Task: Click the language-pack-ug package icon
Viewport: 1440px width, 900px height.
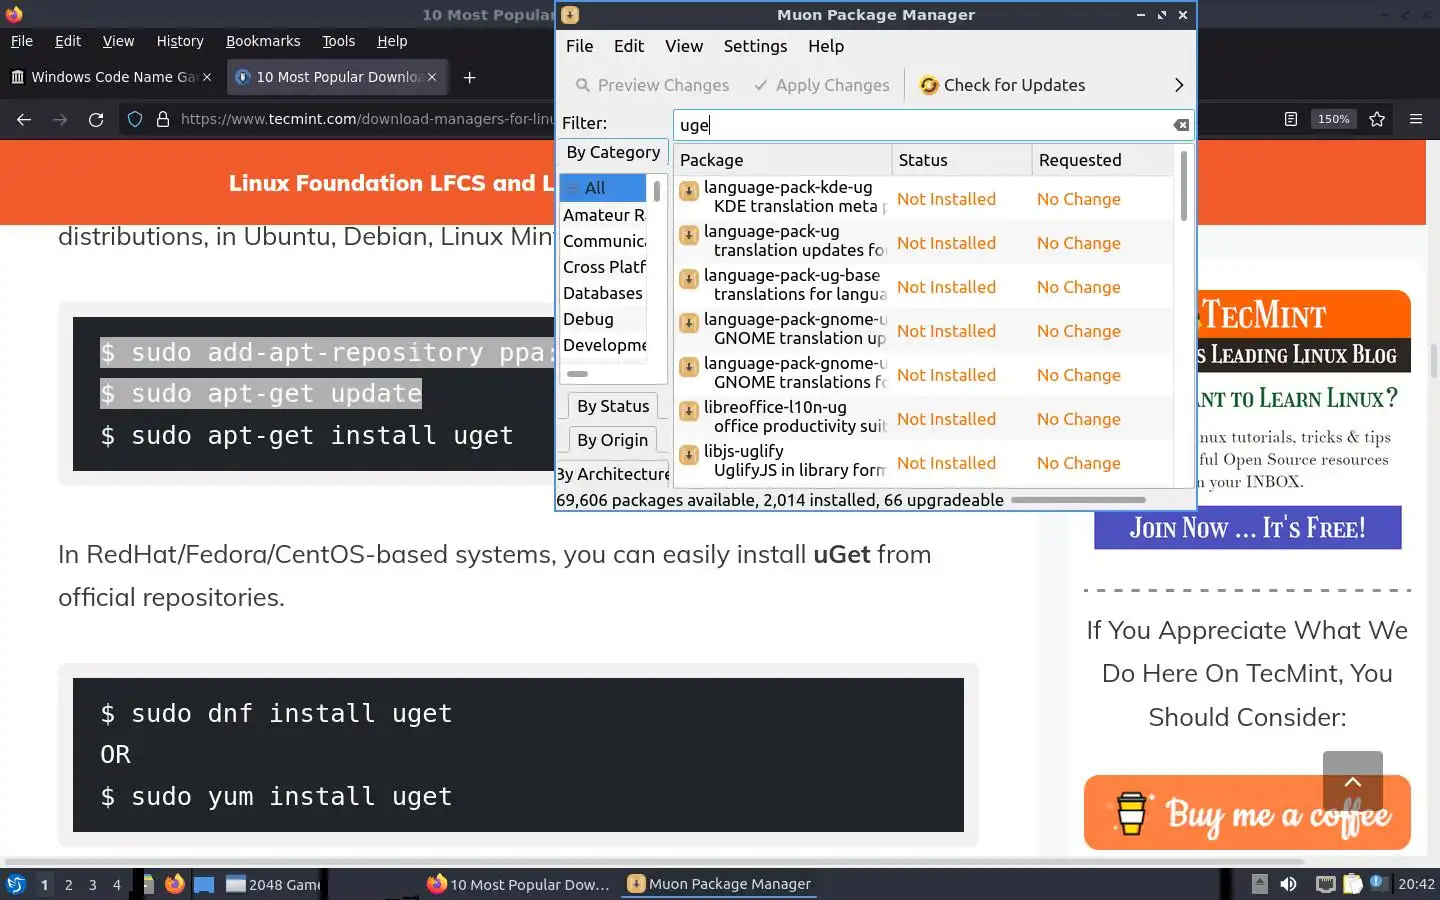Action: [689, 235]
